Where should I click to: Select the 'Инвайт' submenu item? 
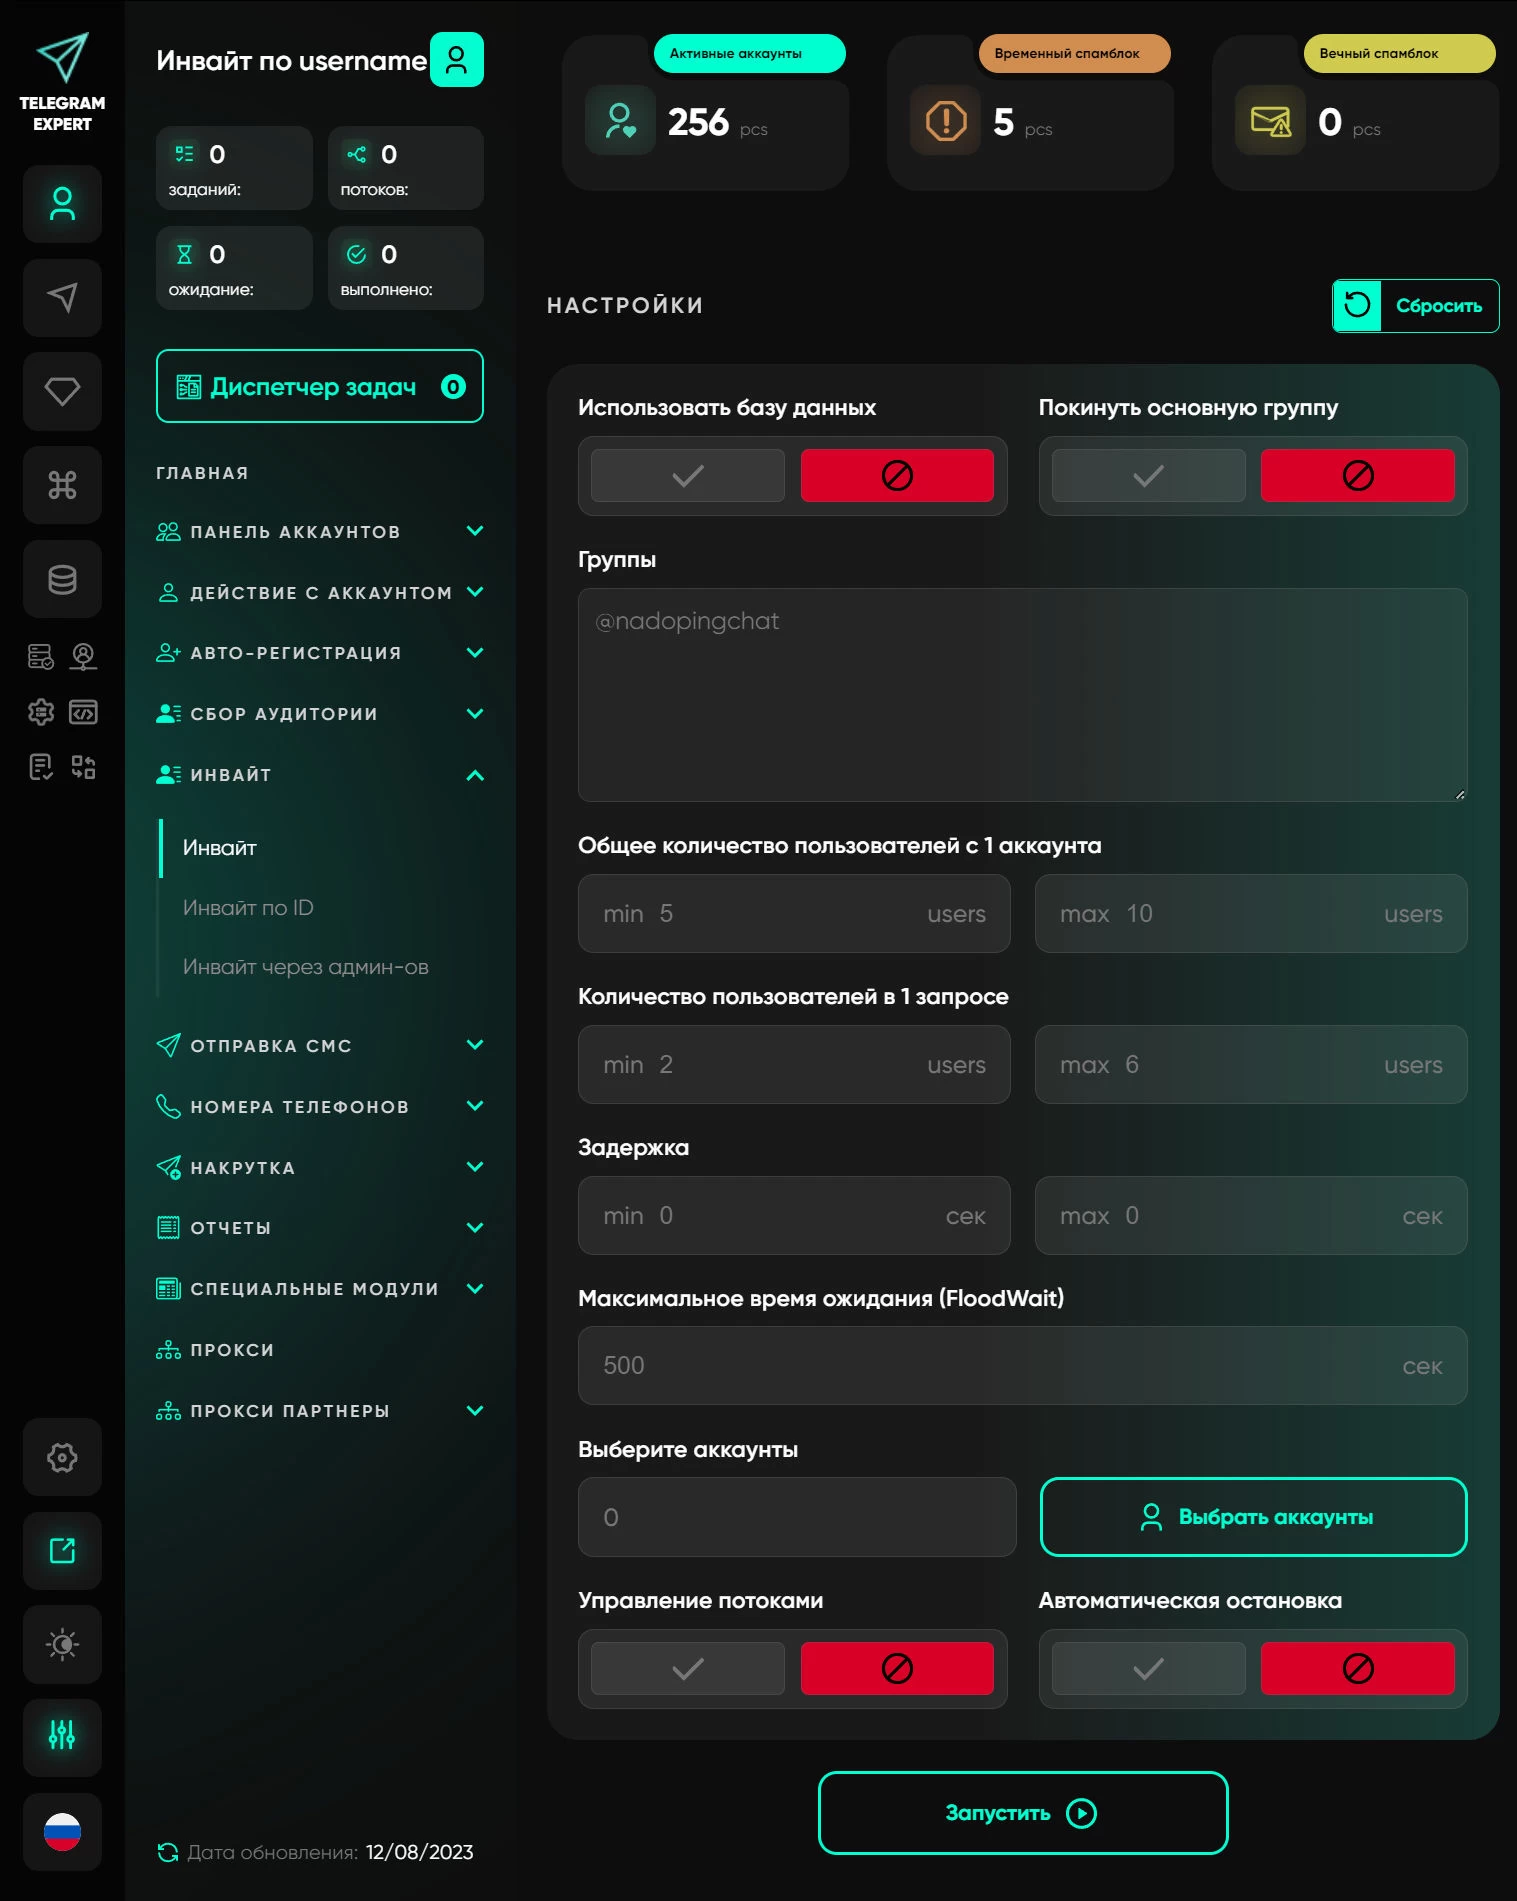(x=220, y=848)
